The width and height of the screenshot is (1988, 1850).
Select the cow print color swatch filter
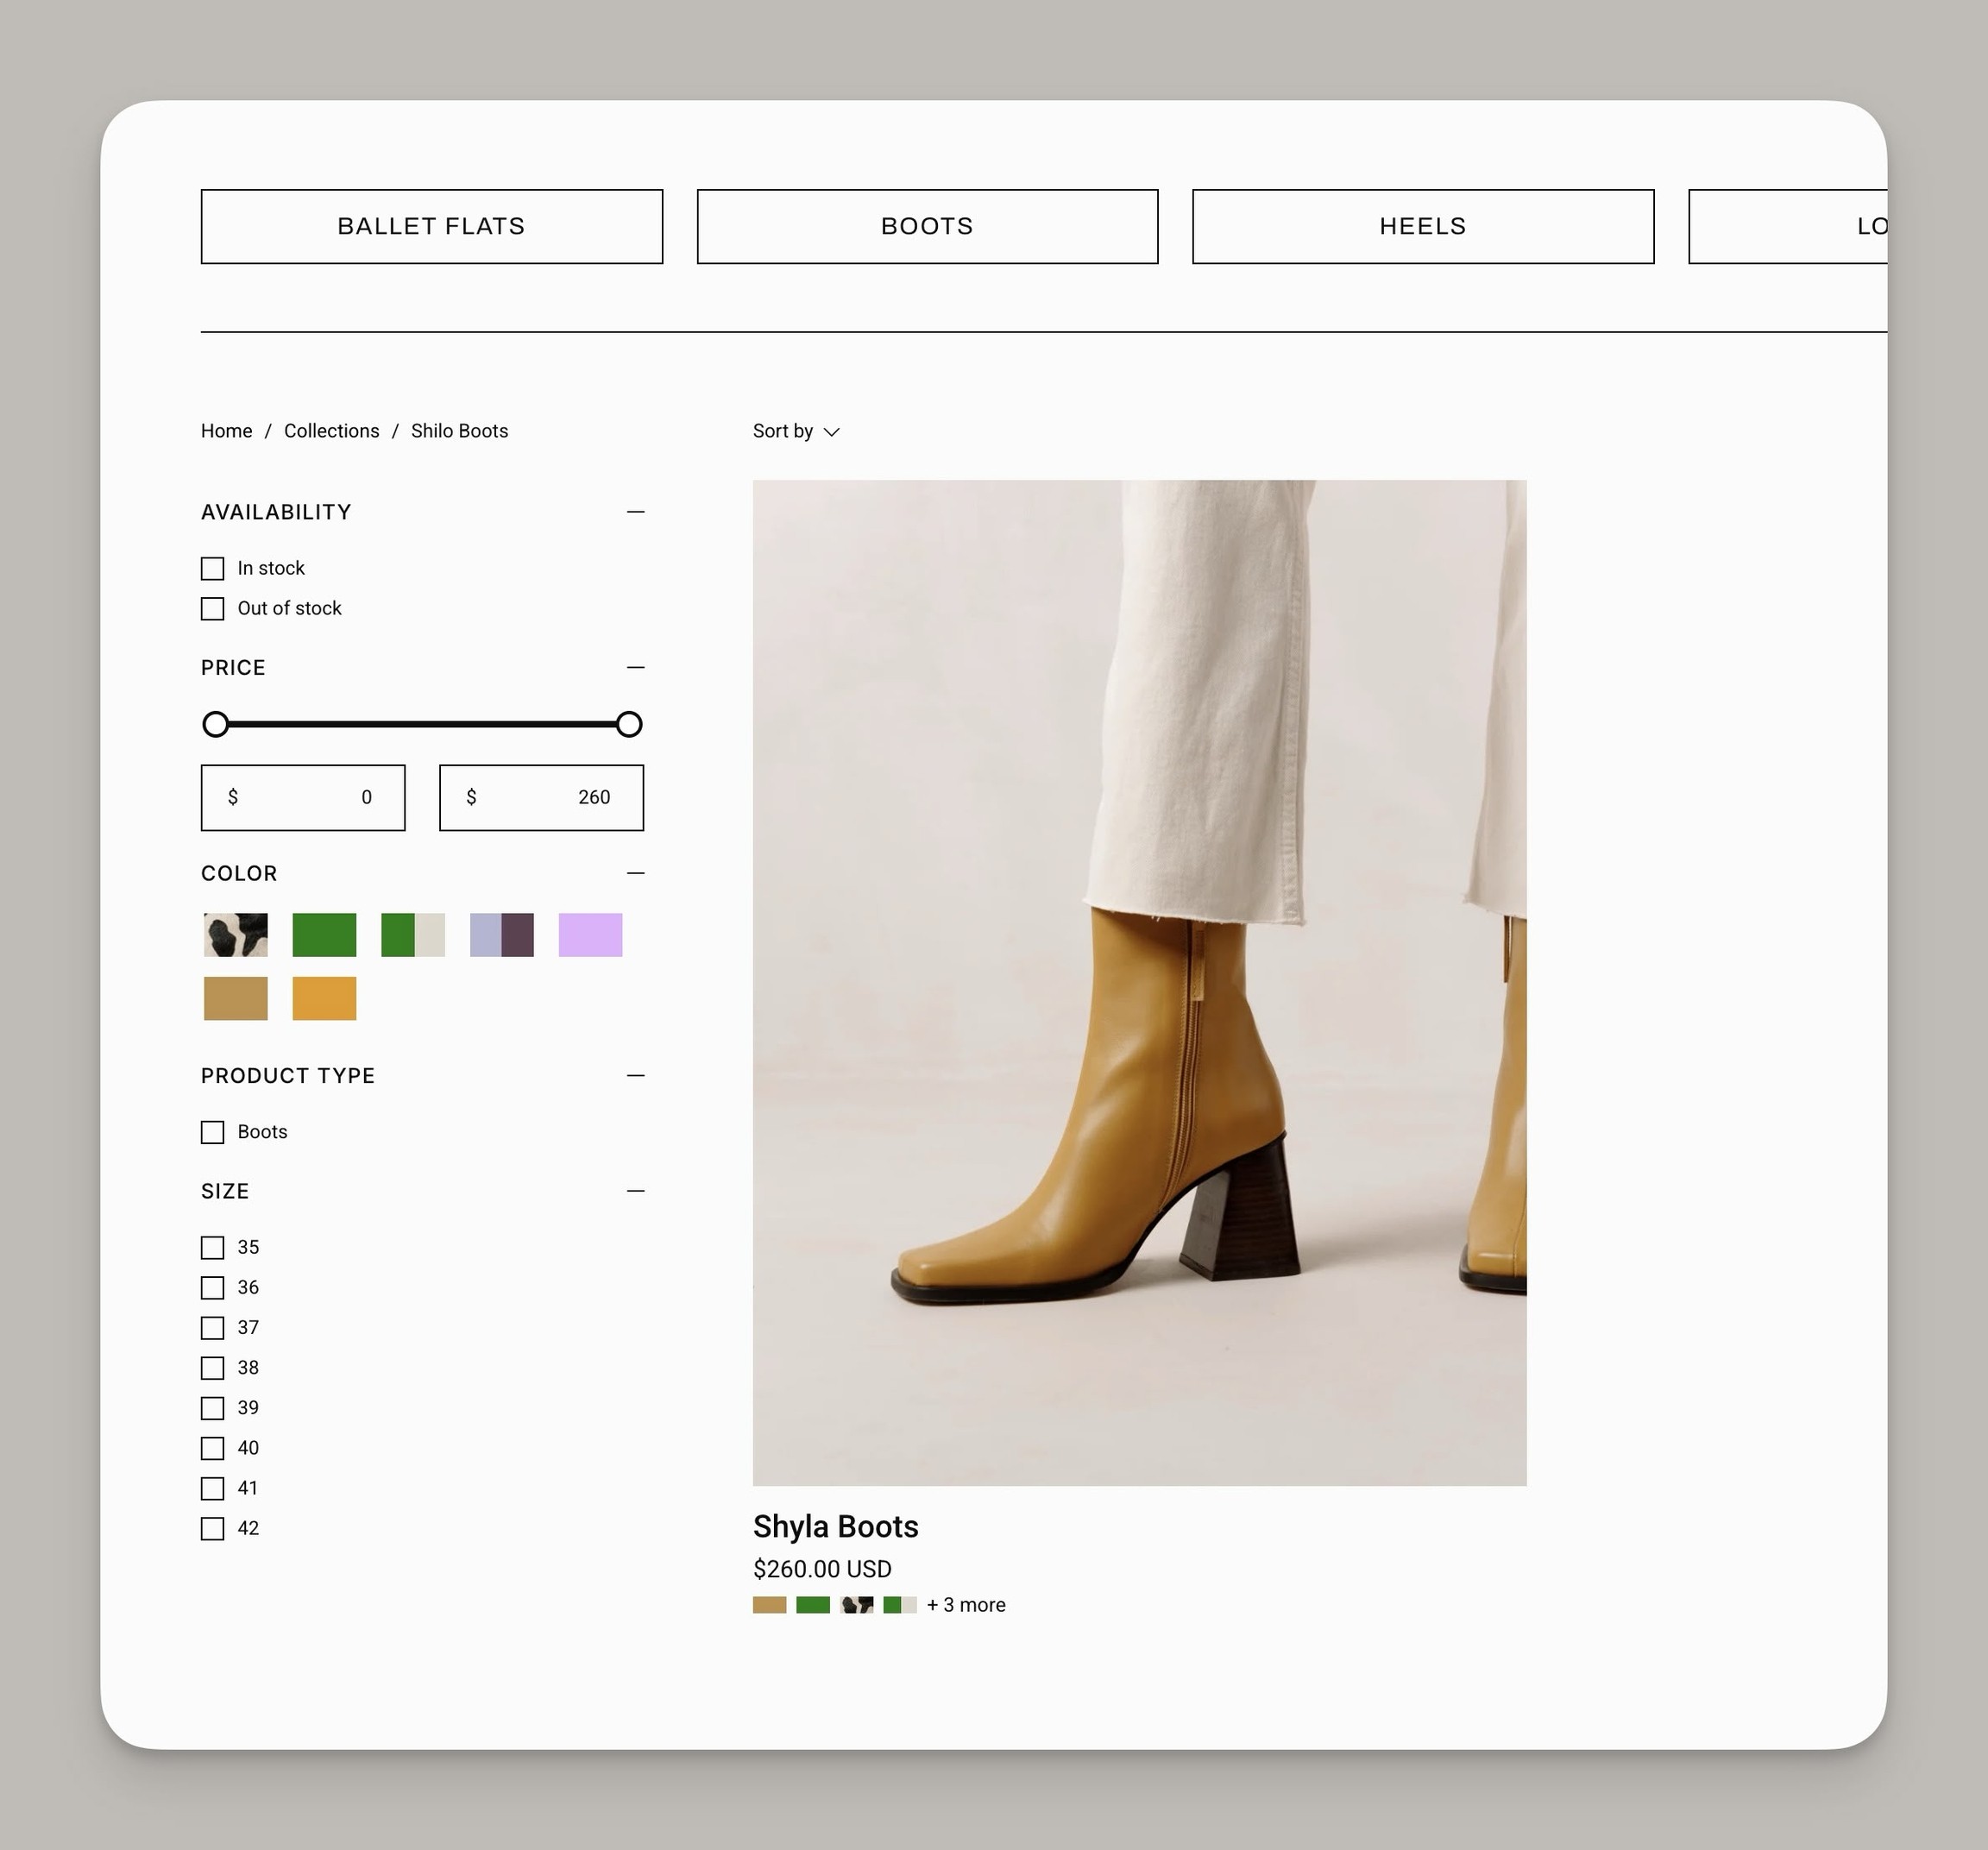pyautogui.click(x=235, y=935)
